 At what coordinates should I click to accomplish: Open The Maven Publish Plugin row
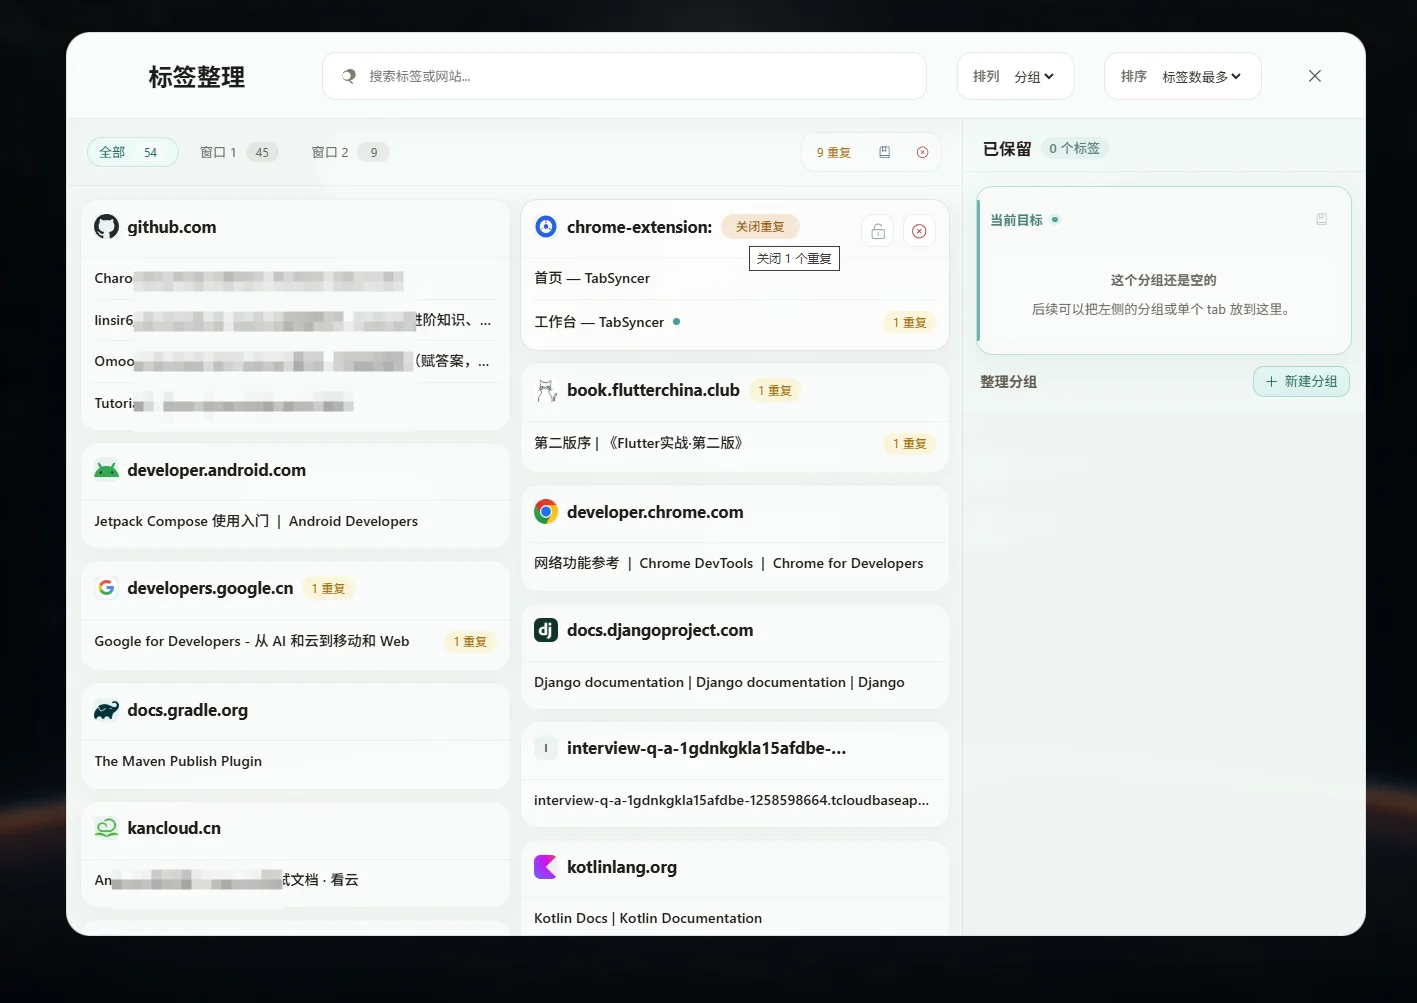(295, 761)
